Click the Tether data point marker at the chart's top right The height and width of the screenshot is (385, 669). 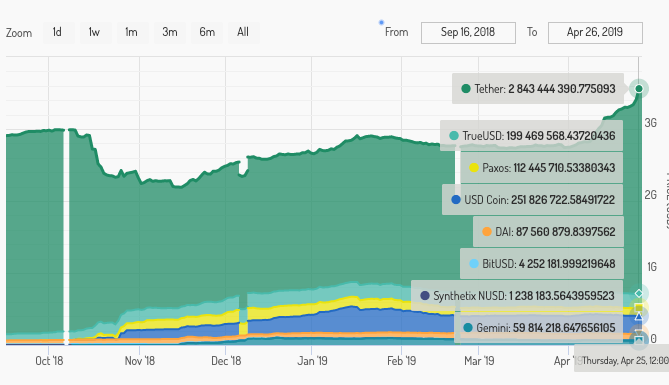pos(639,89)
